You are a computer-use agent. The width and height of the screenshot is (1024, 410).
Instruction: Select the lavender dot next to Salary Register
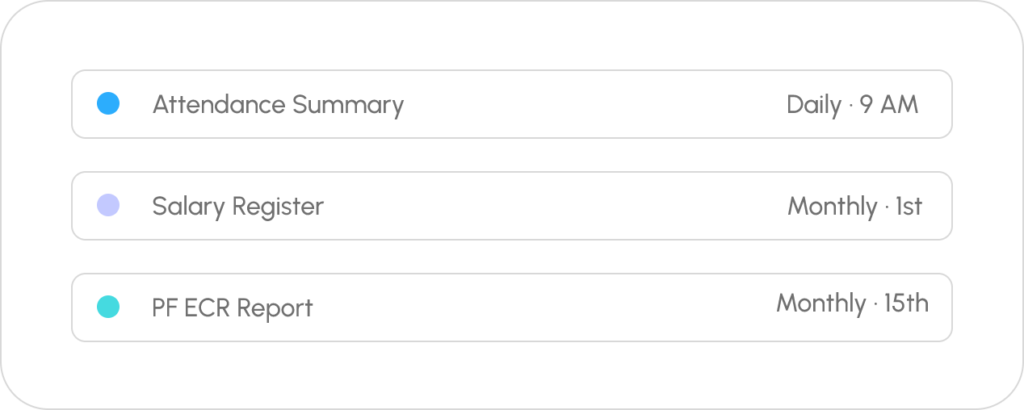click(108, 205)
